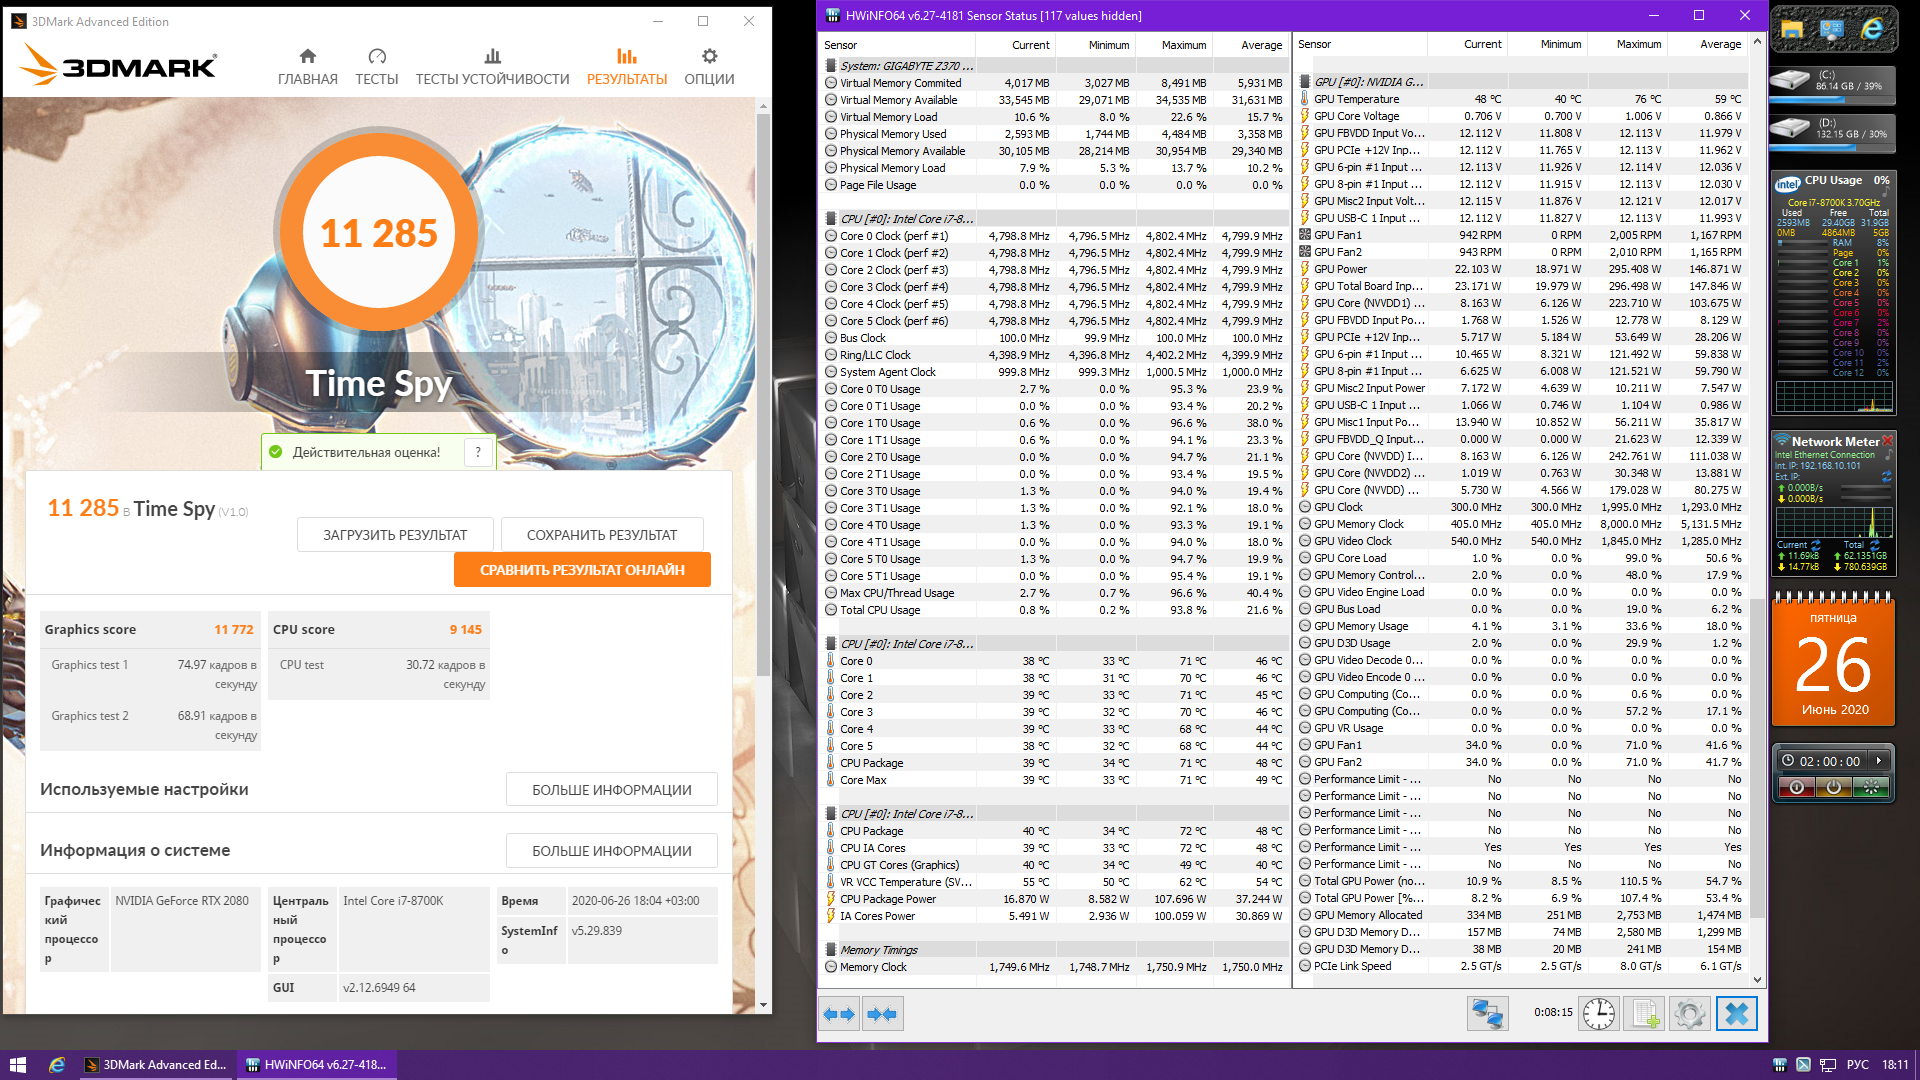This screenshot has width=1920, height=1080.
Task: Click the blue X close-sensors icon
Action: [x=1737, y=1013]
